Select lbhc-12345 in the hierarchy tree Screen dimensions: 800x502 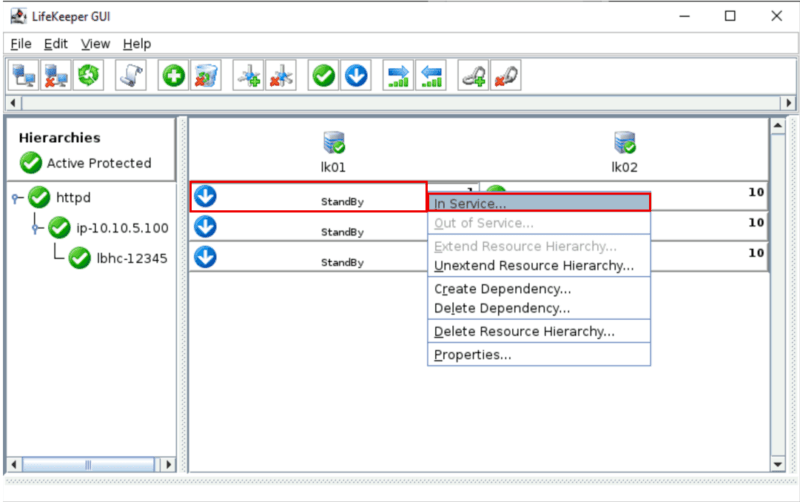(132, 258)
